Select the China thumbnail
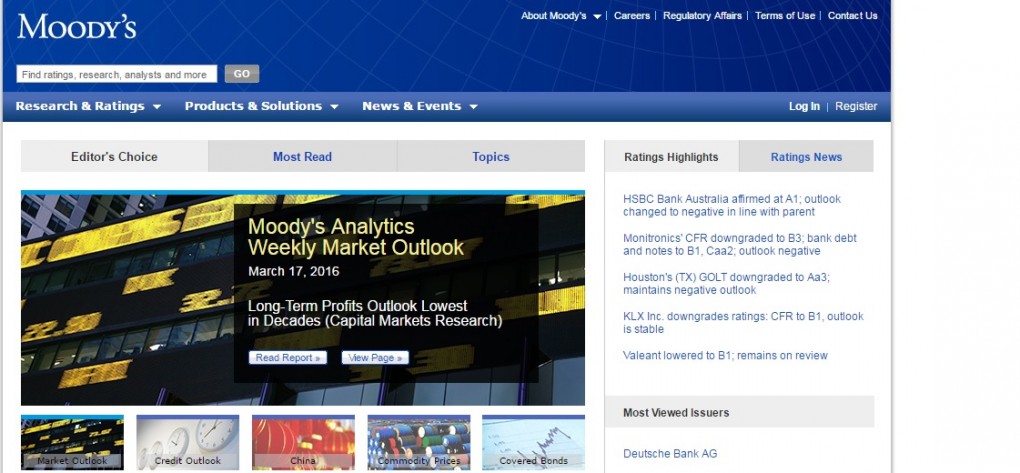 (303, 442)
